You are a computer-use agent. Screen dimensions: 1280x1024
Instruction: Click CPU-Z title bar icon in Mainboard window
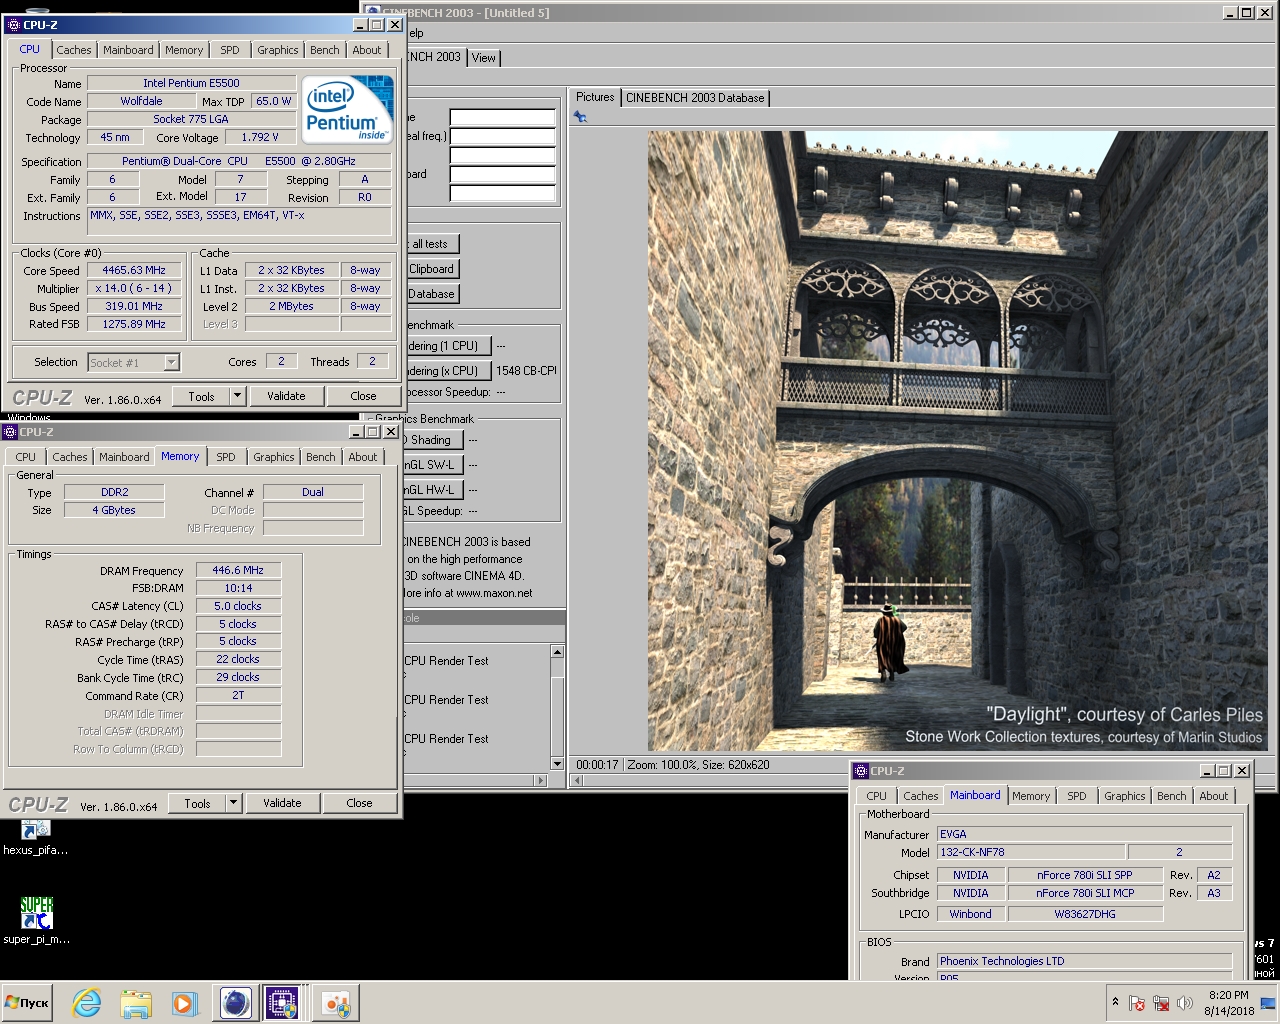click(861, 771)
